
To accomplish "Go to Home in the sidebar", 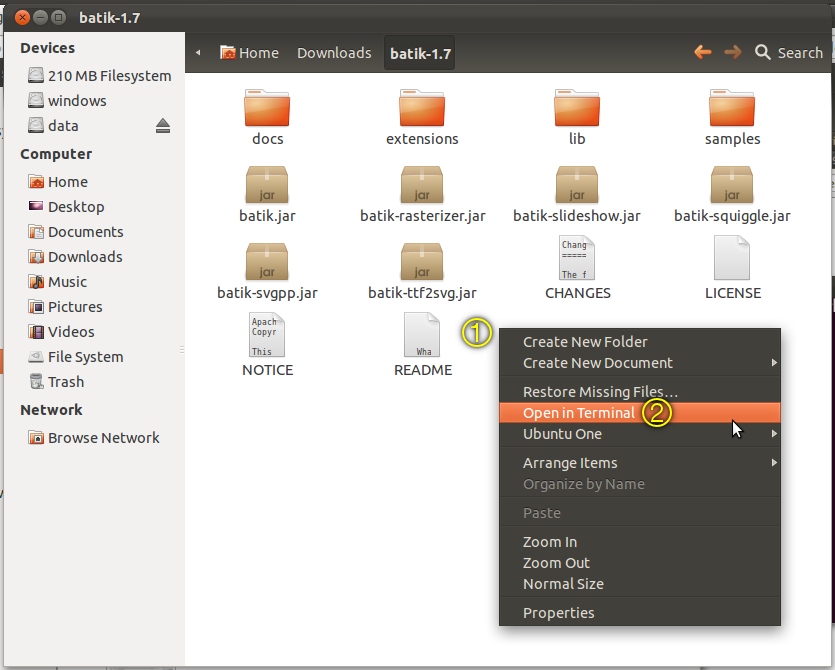I will click(58, 182).
